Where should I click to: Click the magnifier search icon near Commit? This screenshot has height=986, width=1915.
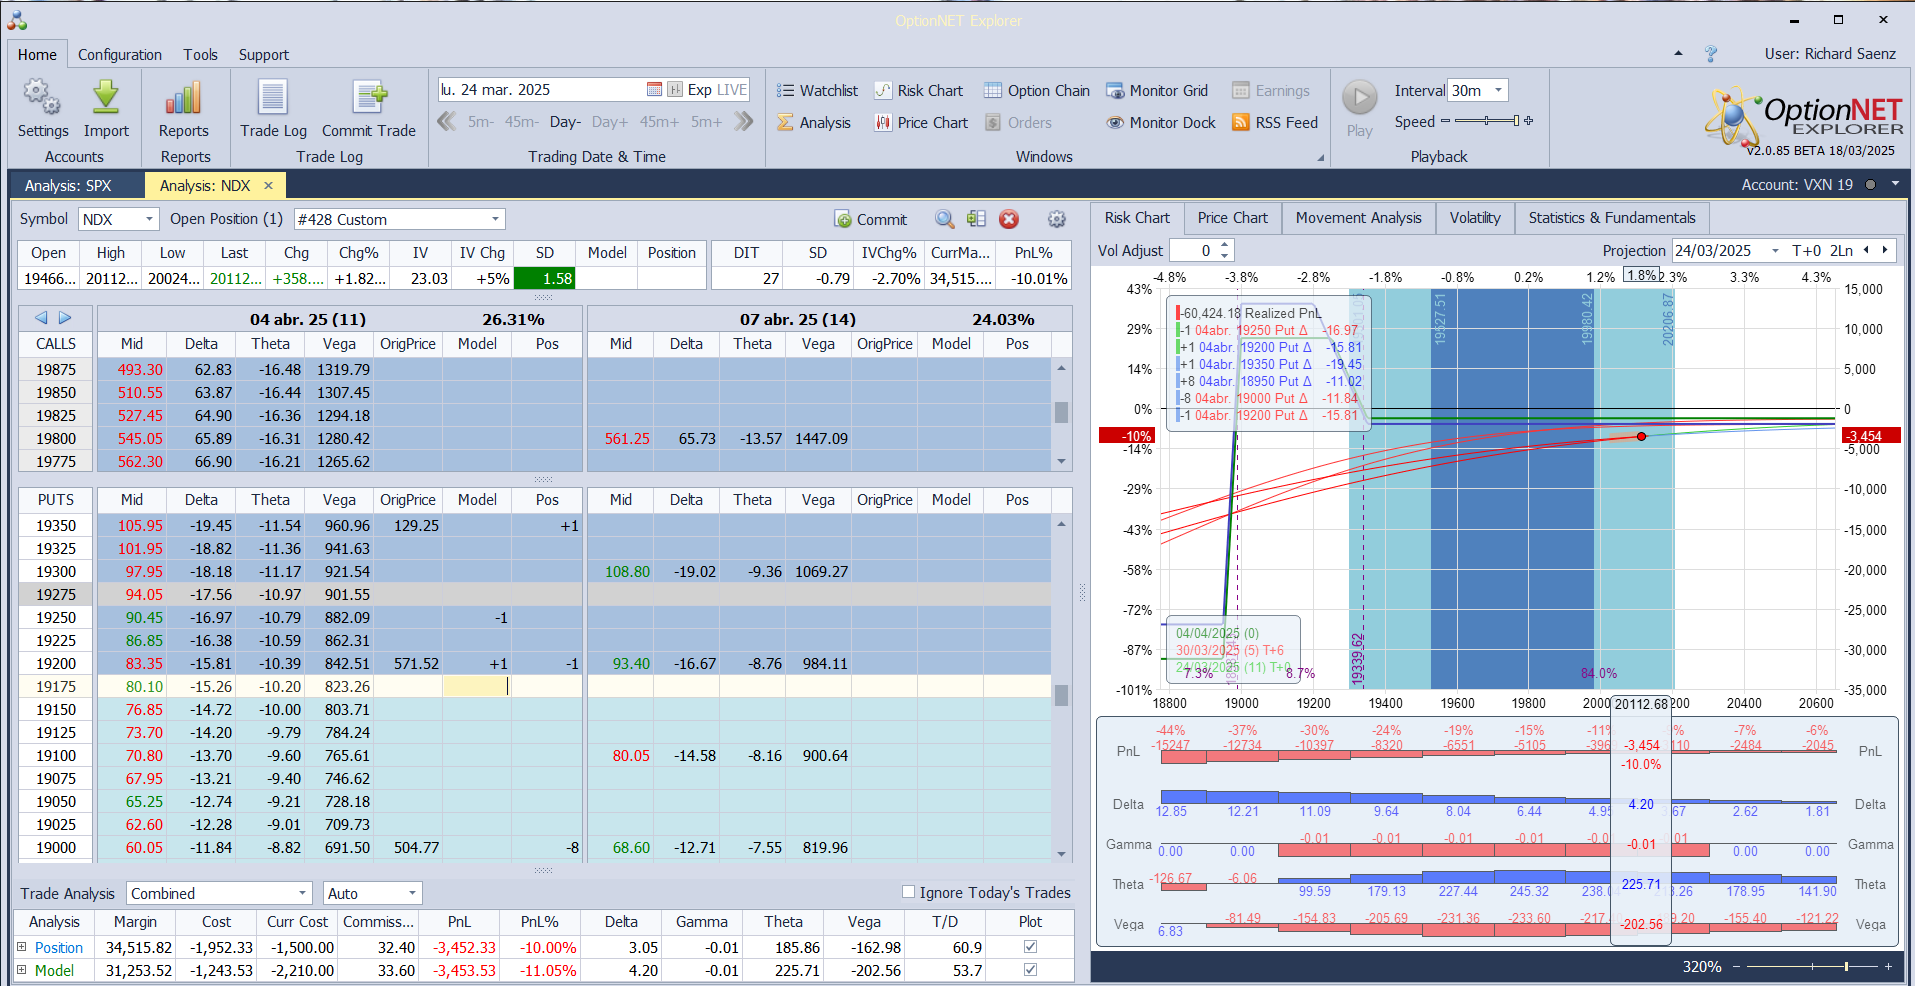pyautogui.click(x=944, y=219)
